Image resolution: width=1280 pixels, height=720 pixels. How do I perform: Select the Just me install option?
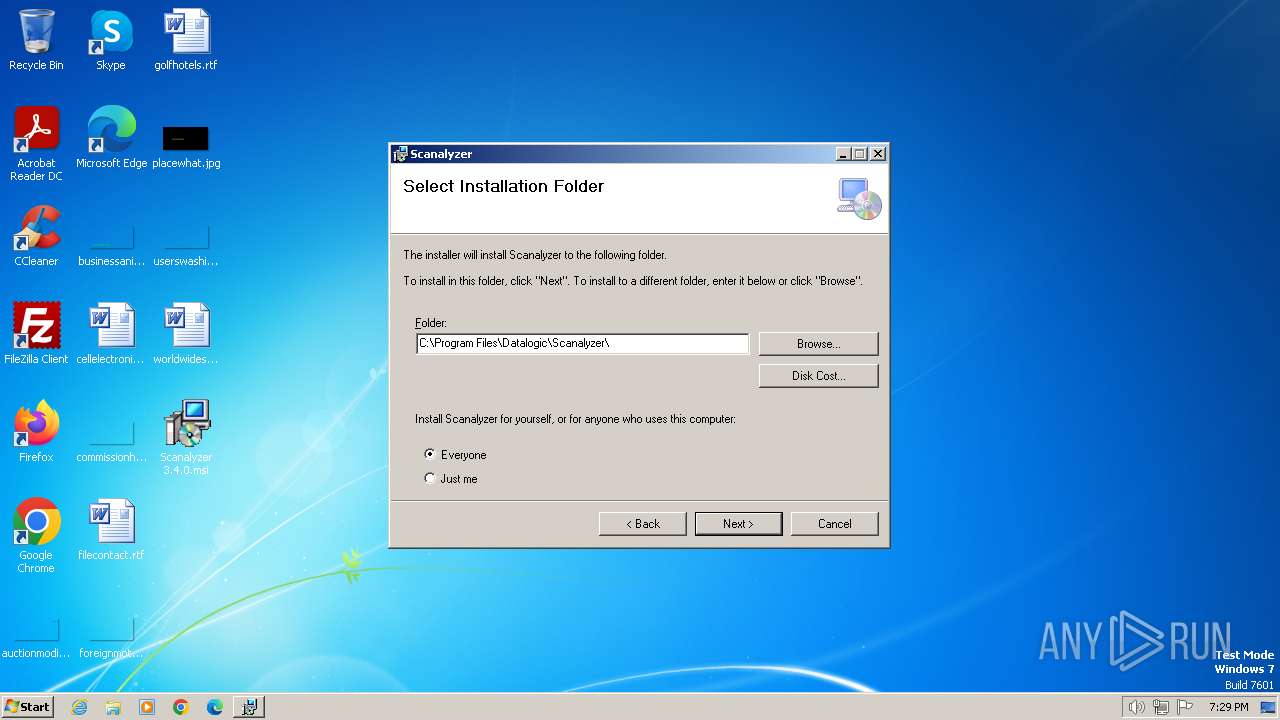tap(451, 479)
